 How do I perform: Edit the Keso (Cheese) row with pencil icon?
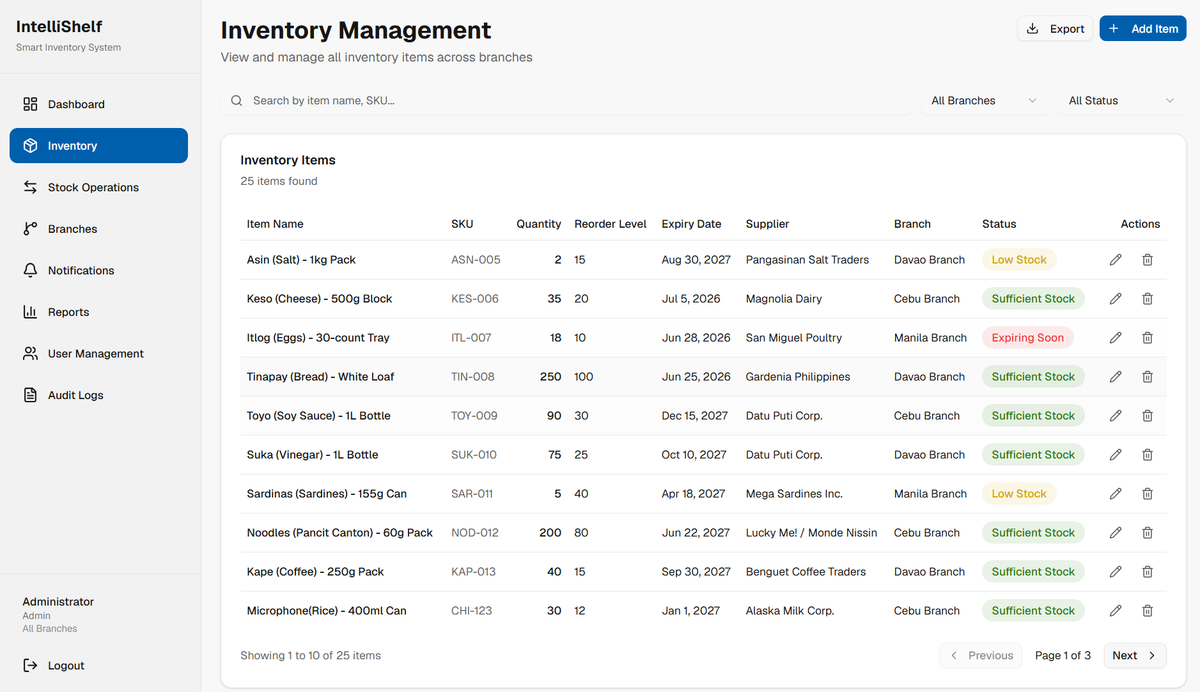1116,299
